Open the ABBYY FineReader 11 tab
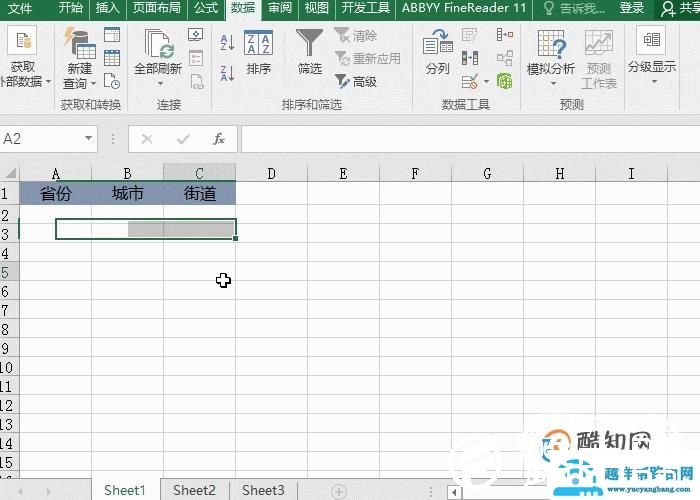 464,8
